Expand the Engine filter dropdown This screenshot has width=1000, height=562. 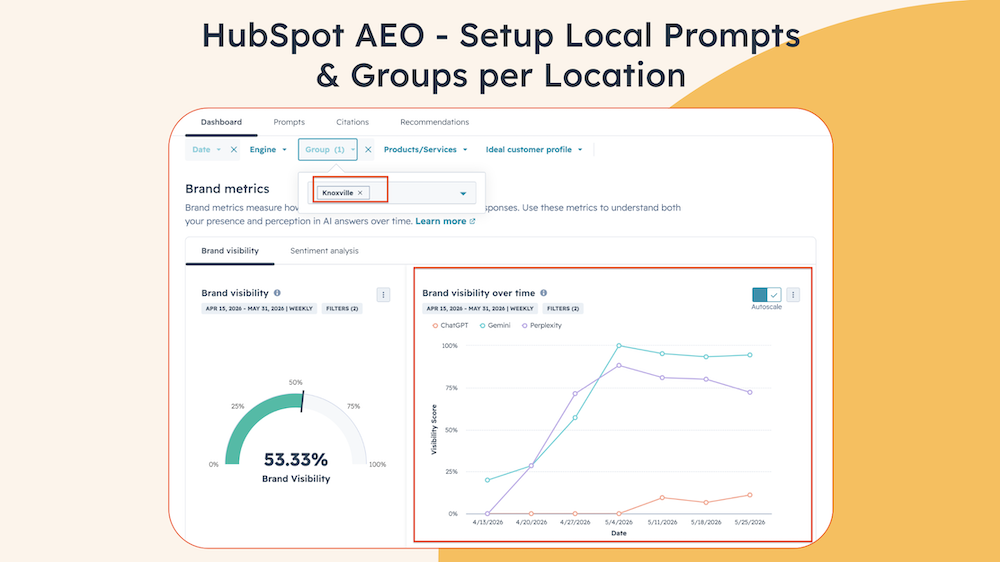268,149
